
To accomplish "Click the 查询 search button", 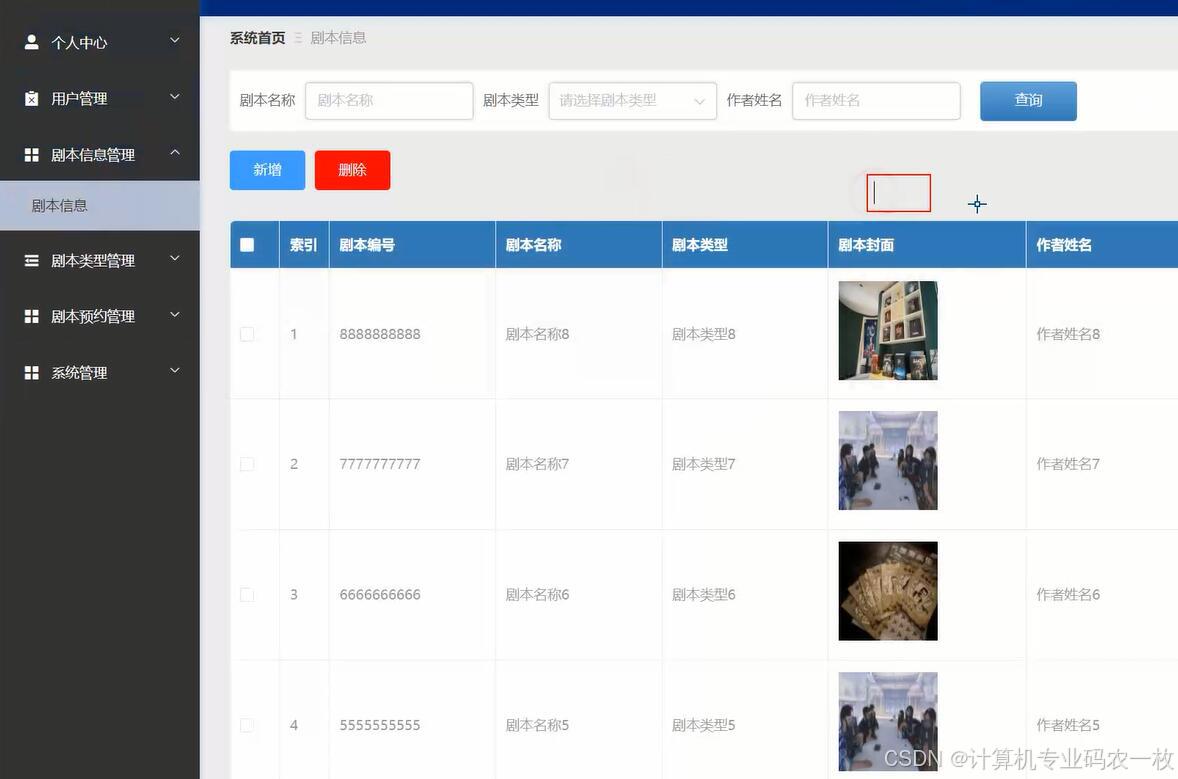I will (x=1028, y=100).
